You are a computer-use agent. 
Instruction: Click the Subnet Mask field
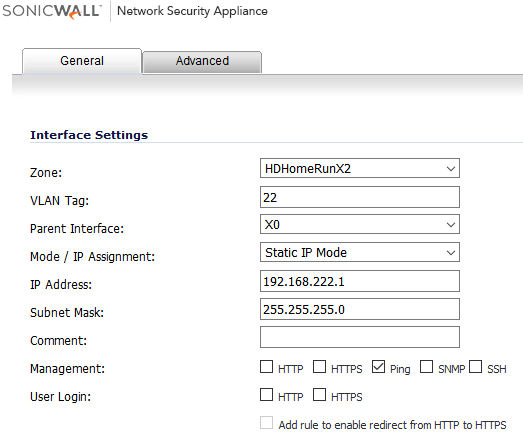360,309
